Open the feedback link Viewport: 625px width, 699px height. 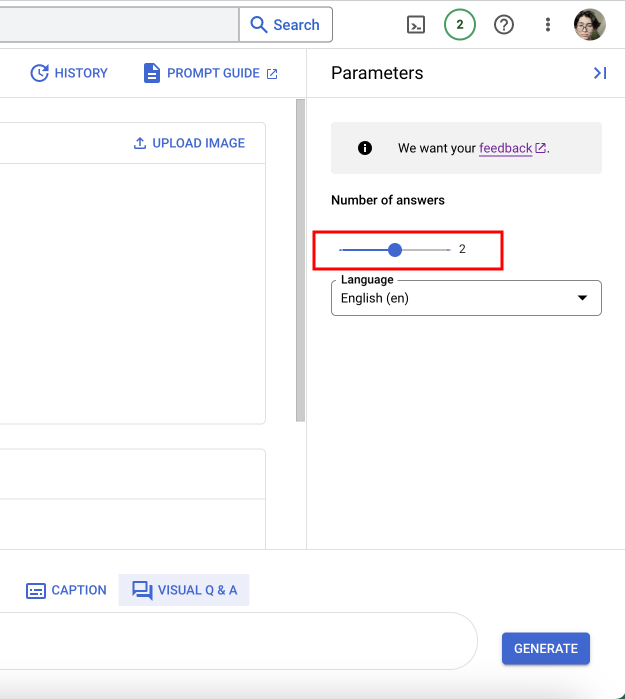coord(506,148)
